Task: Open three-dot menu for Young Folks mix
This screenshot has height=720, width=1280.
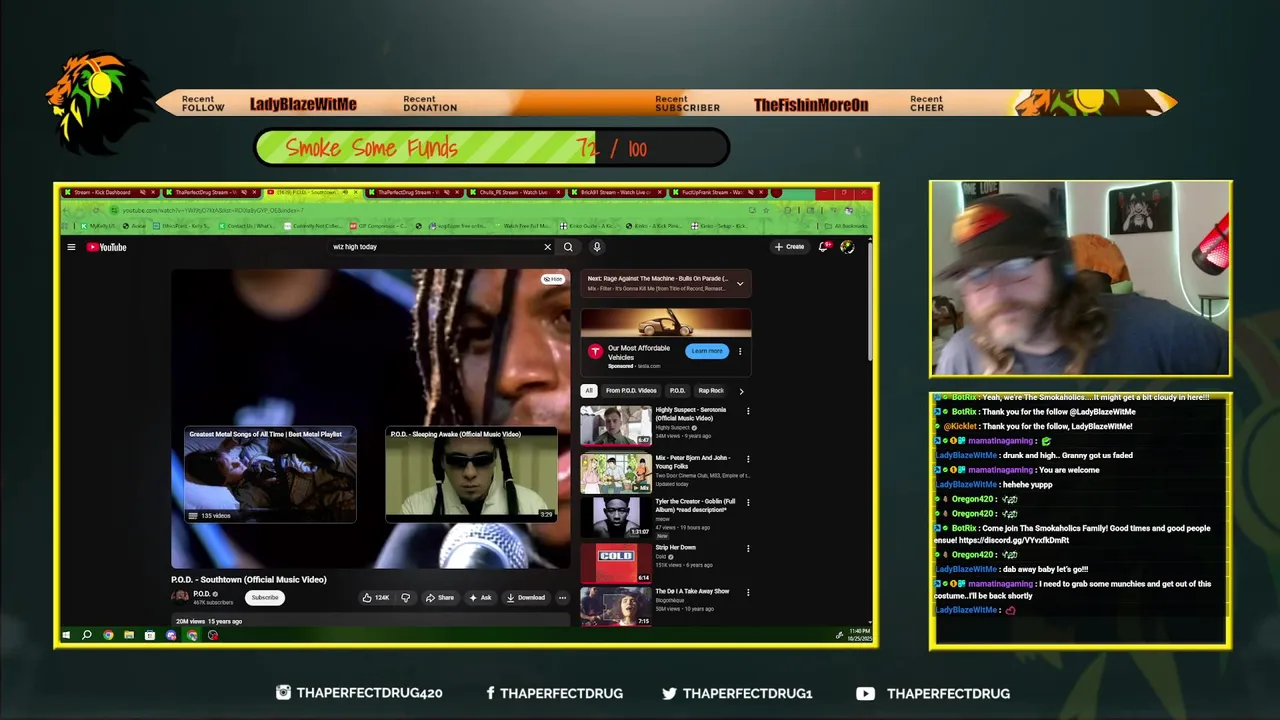Action: pos(748,459)
